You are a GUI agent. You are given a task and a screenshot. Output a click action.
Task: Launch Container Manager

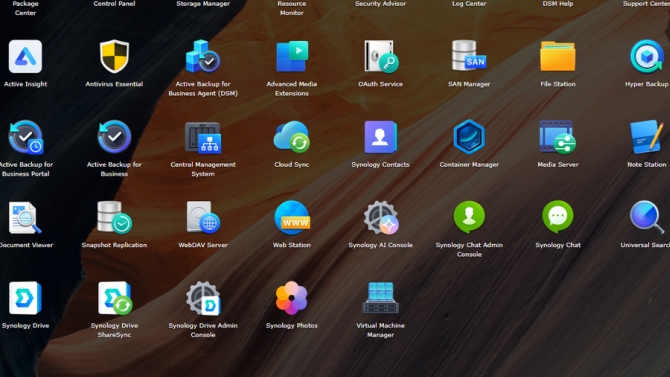[x=469, y=137]
